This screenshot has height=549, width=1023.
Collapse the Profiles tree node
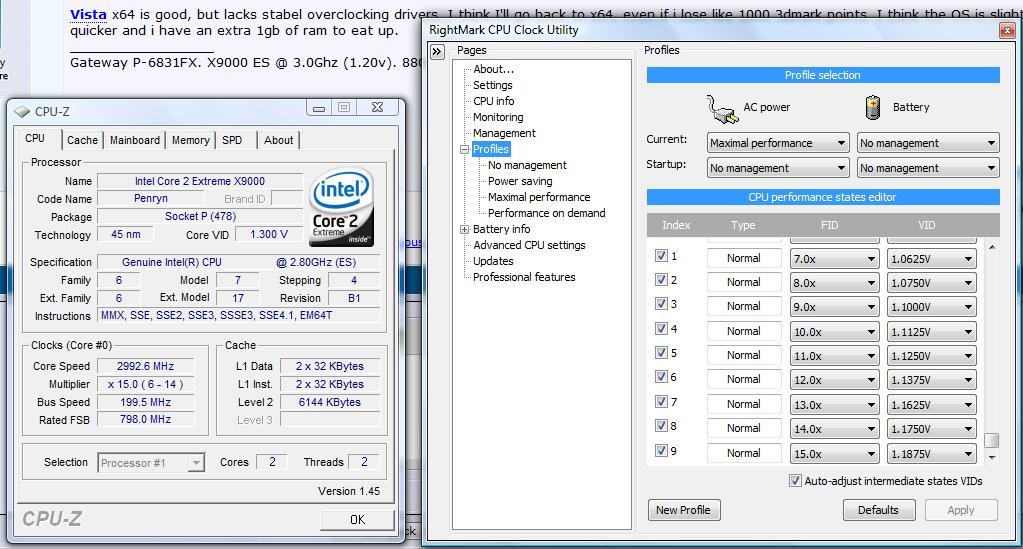click(465, 149)
